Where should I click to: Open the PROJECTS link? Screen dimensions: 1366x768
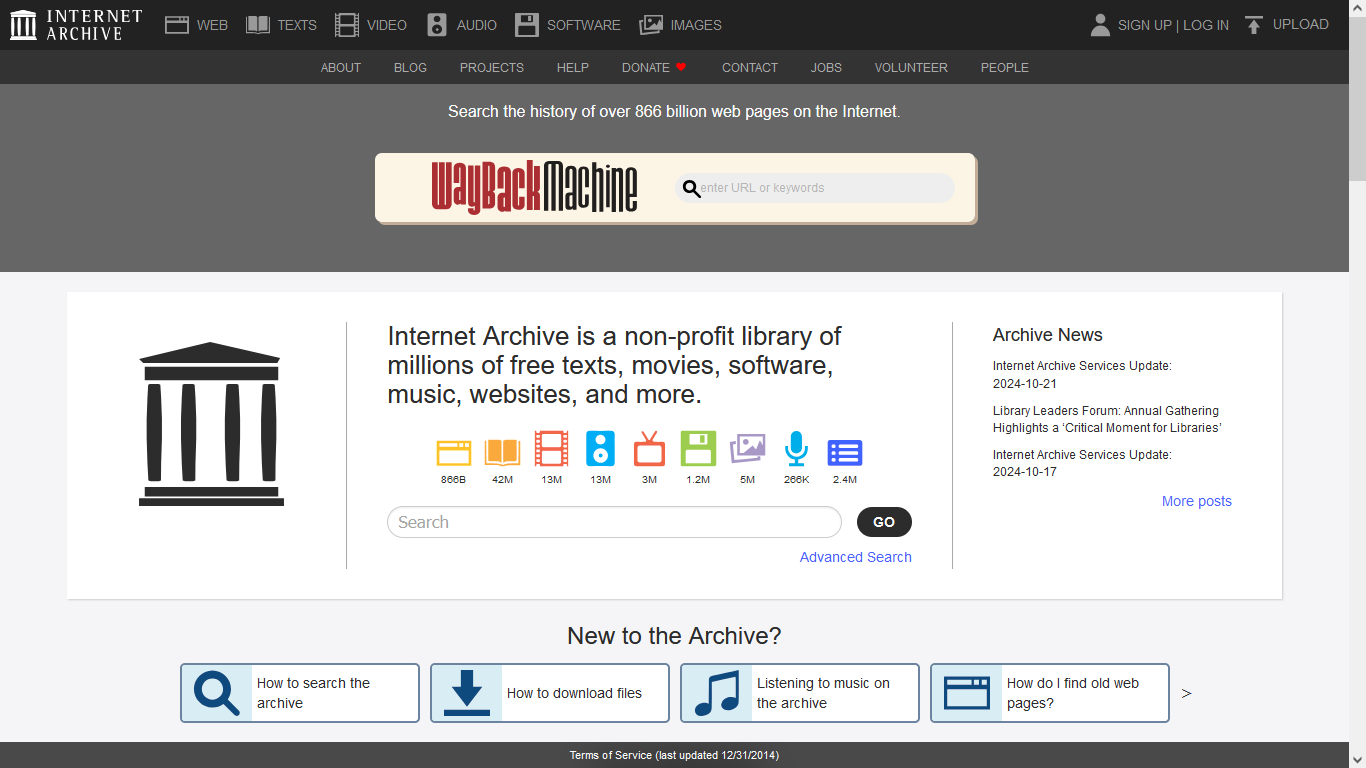pyautogui.click(x=492, y=68)
